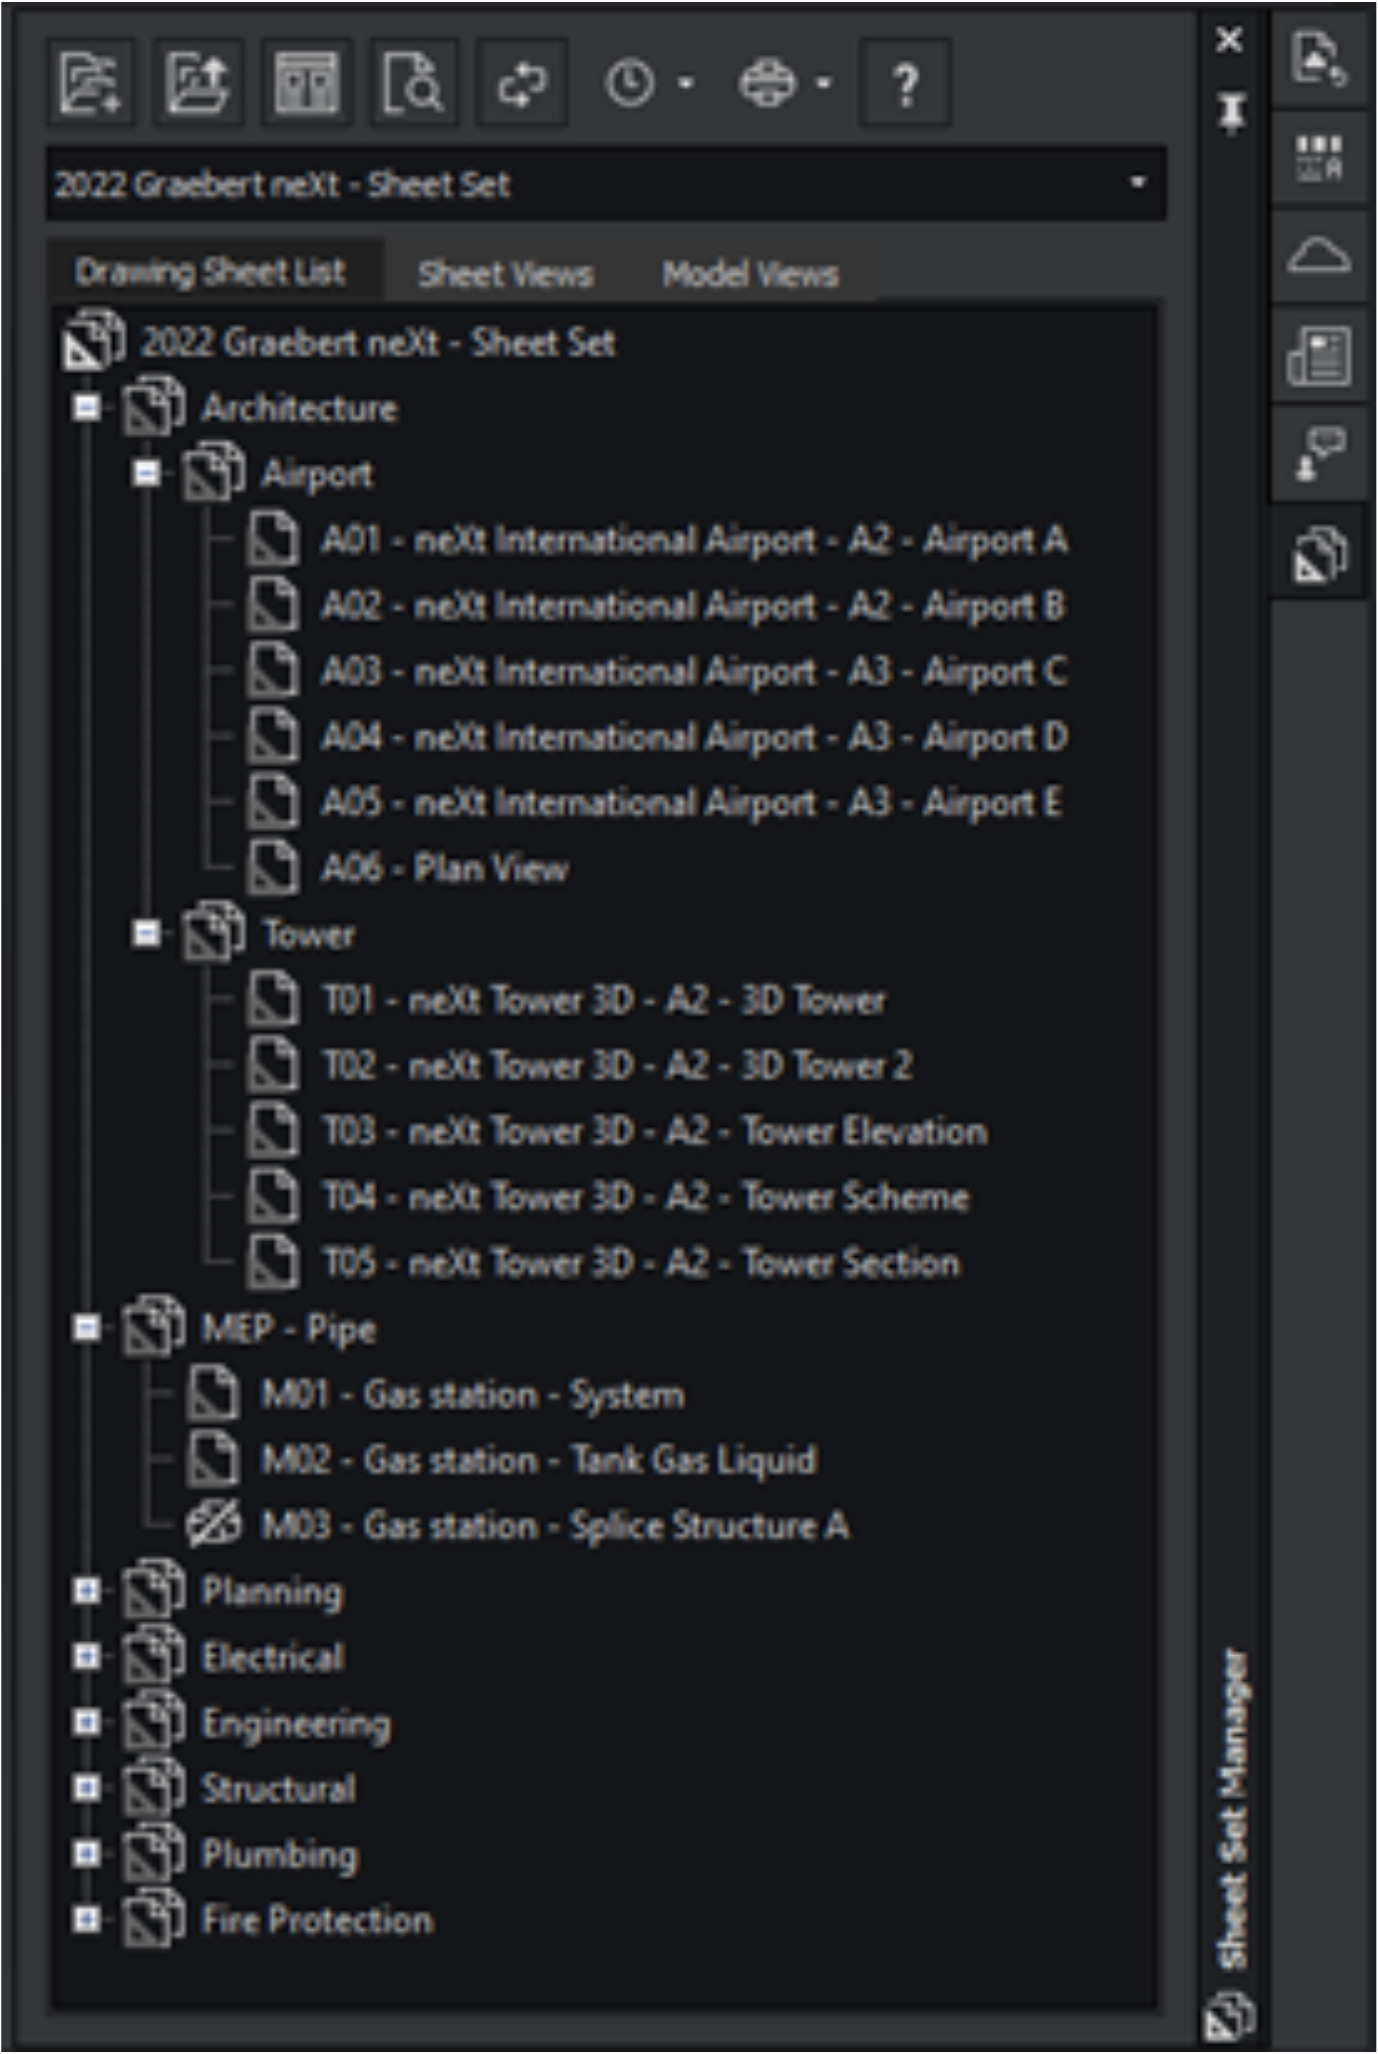Click the sheet list table icon
The width and height of the screenshot is (1378, 2054).
point(307,82)
